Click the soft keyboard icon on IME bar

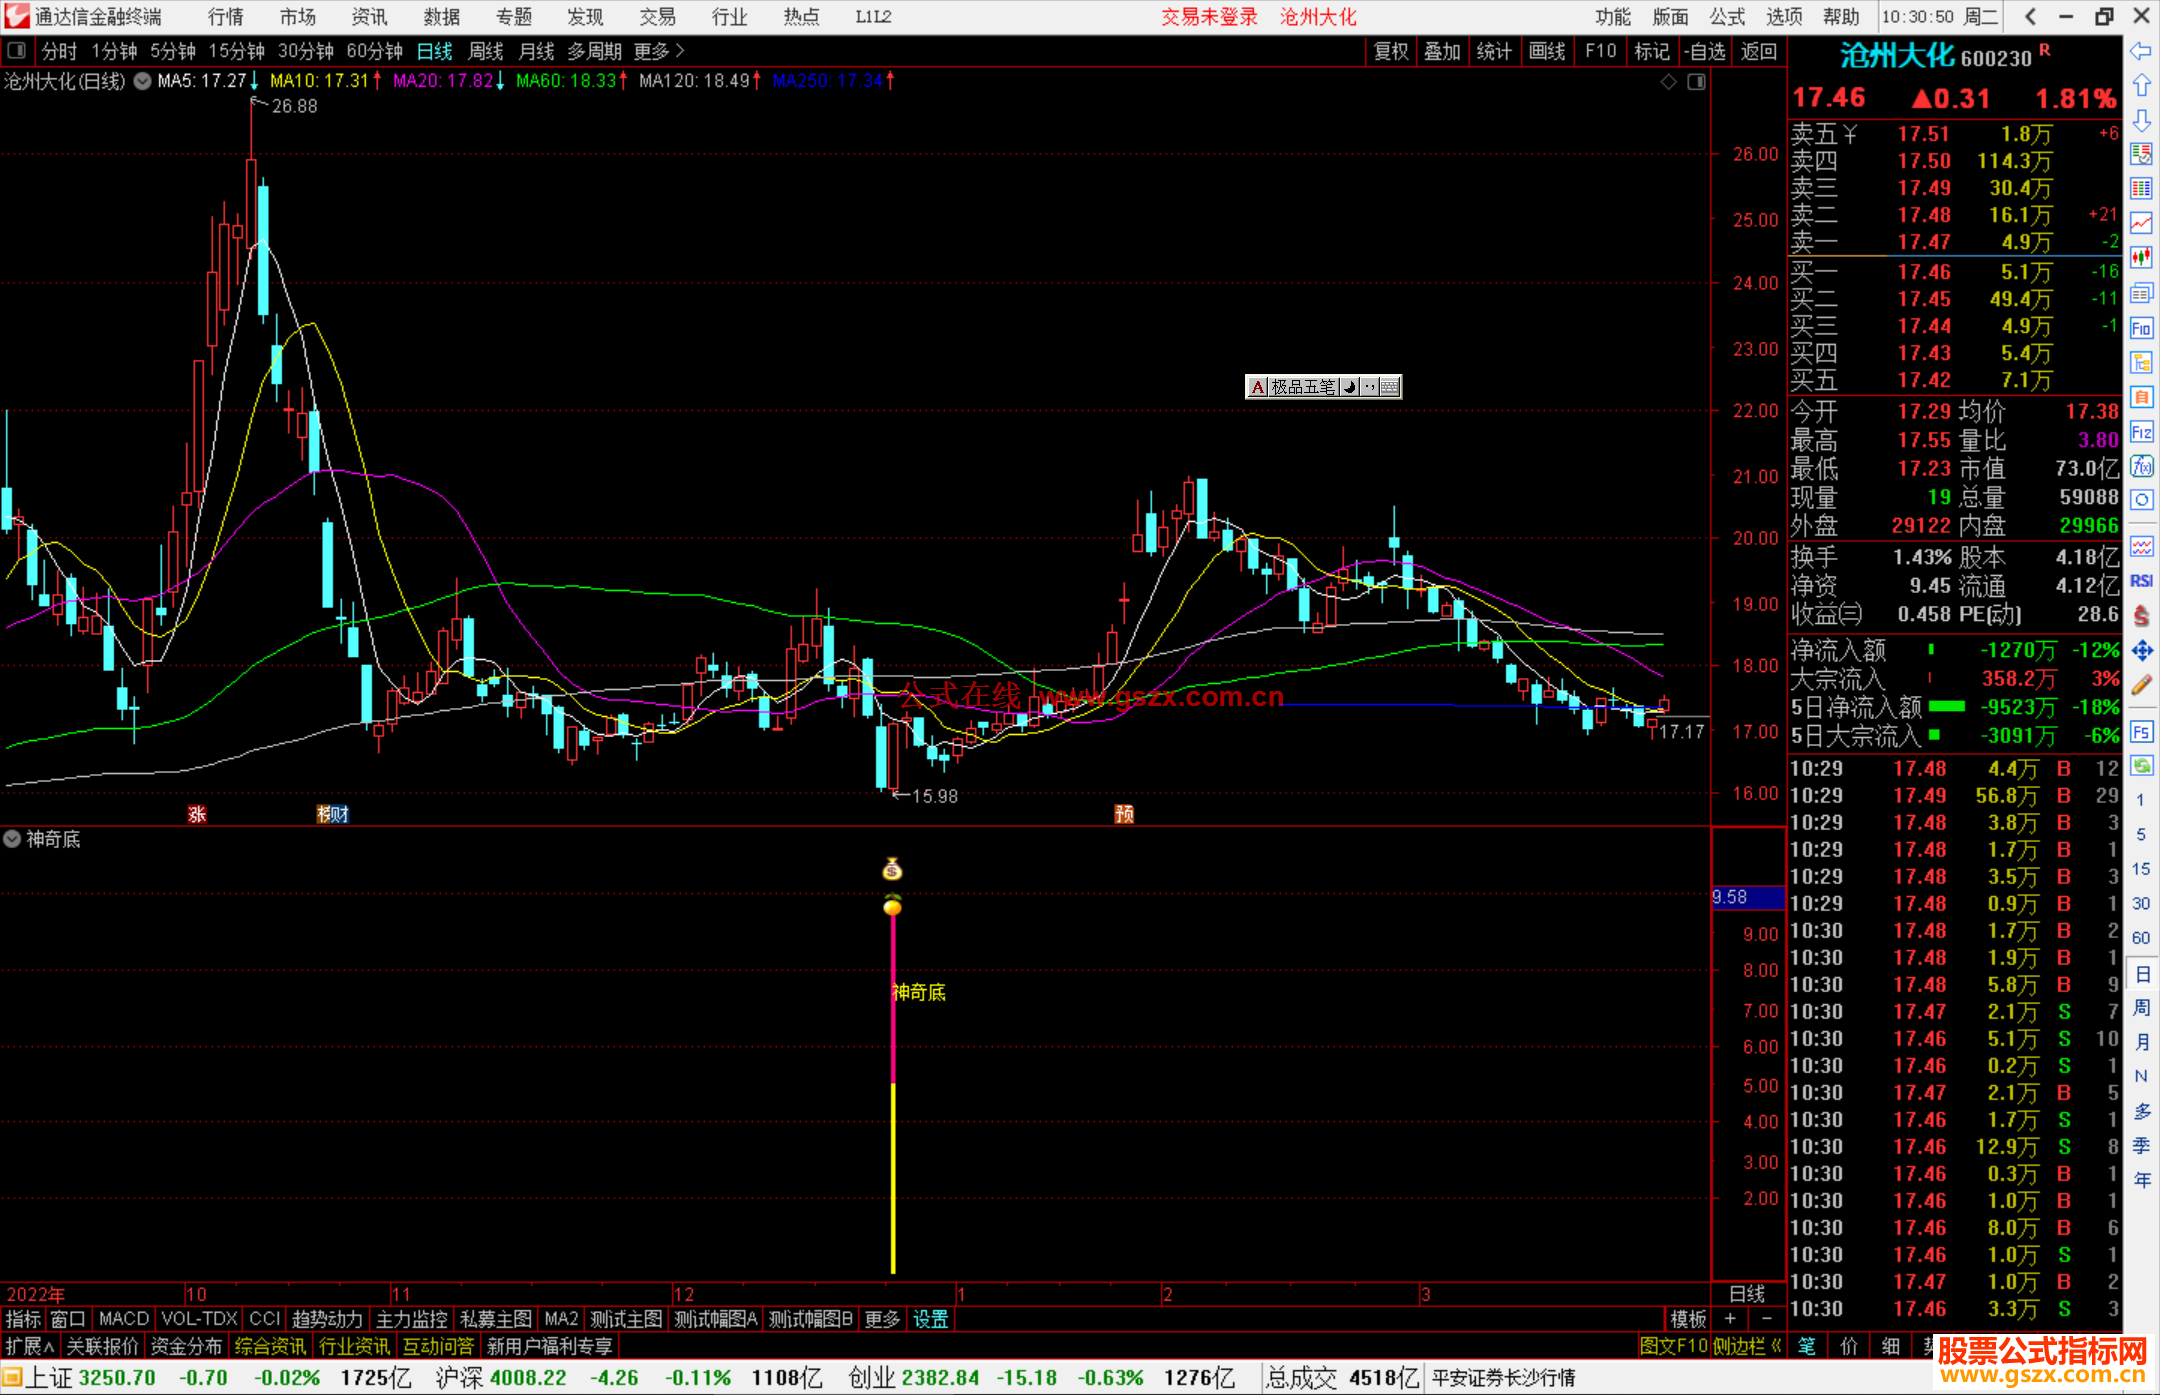pos(1390,387)
